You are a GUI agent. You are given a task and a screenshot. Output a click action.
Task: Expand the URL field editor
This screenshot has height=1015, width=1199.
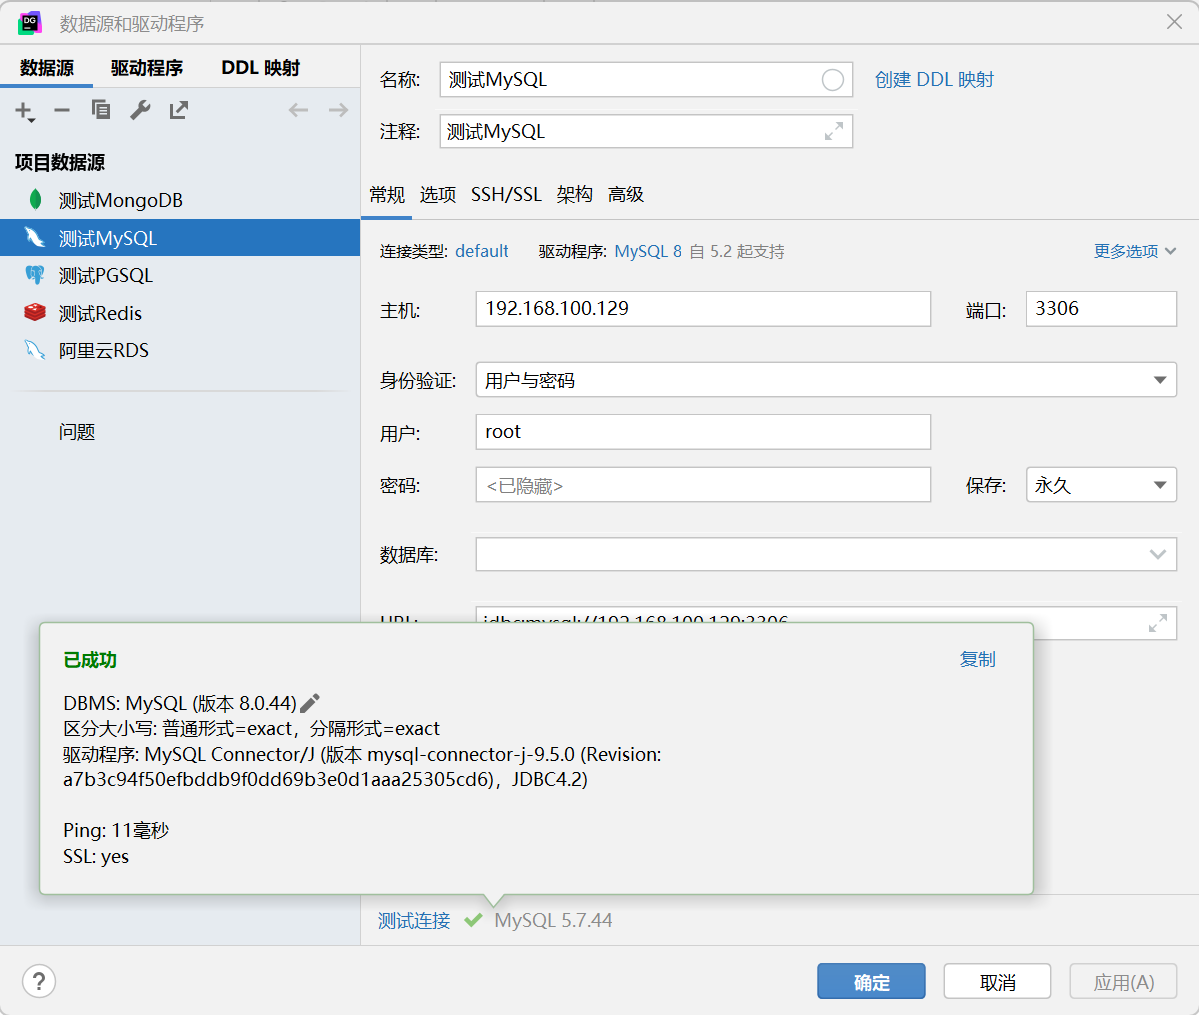pyautogui.click(x=1158, y=623)
